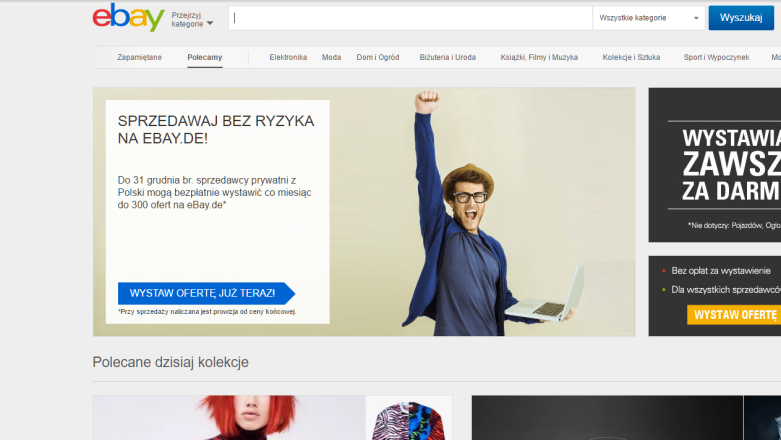This screenshot has height=440, width=781.
Task: Open the Zawsze za darmo dark banner
Action: [715, 165]
